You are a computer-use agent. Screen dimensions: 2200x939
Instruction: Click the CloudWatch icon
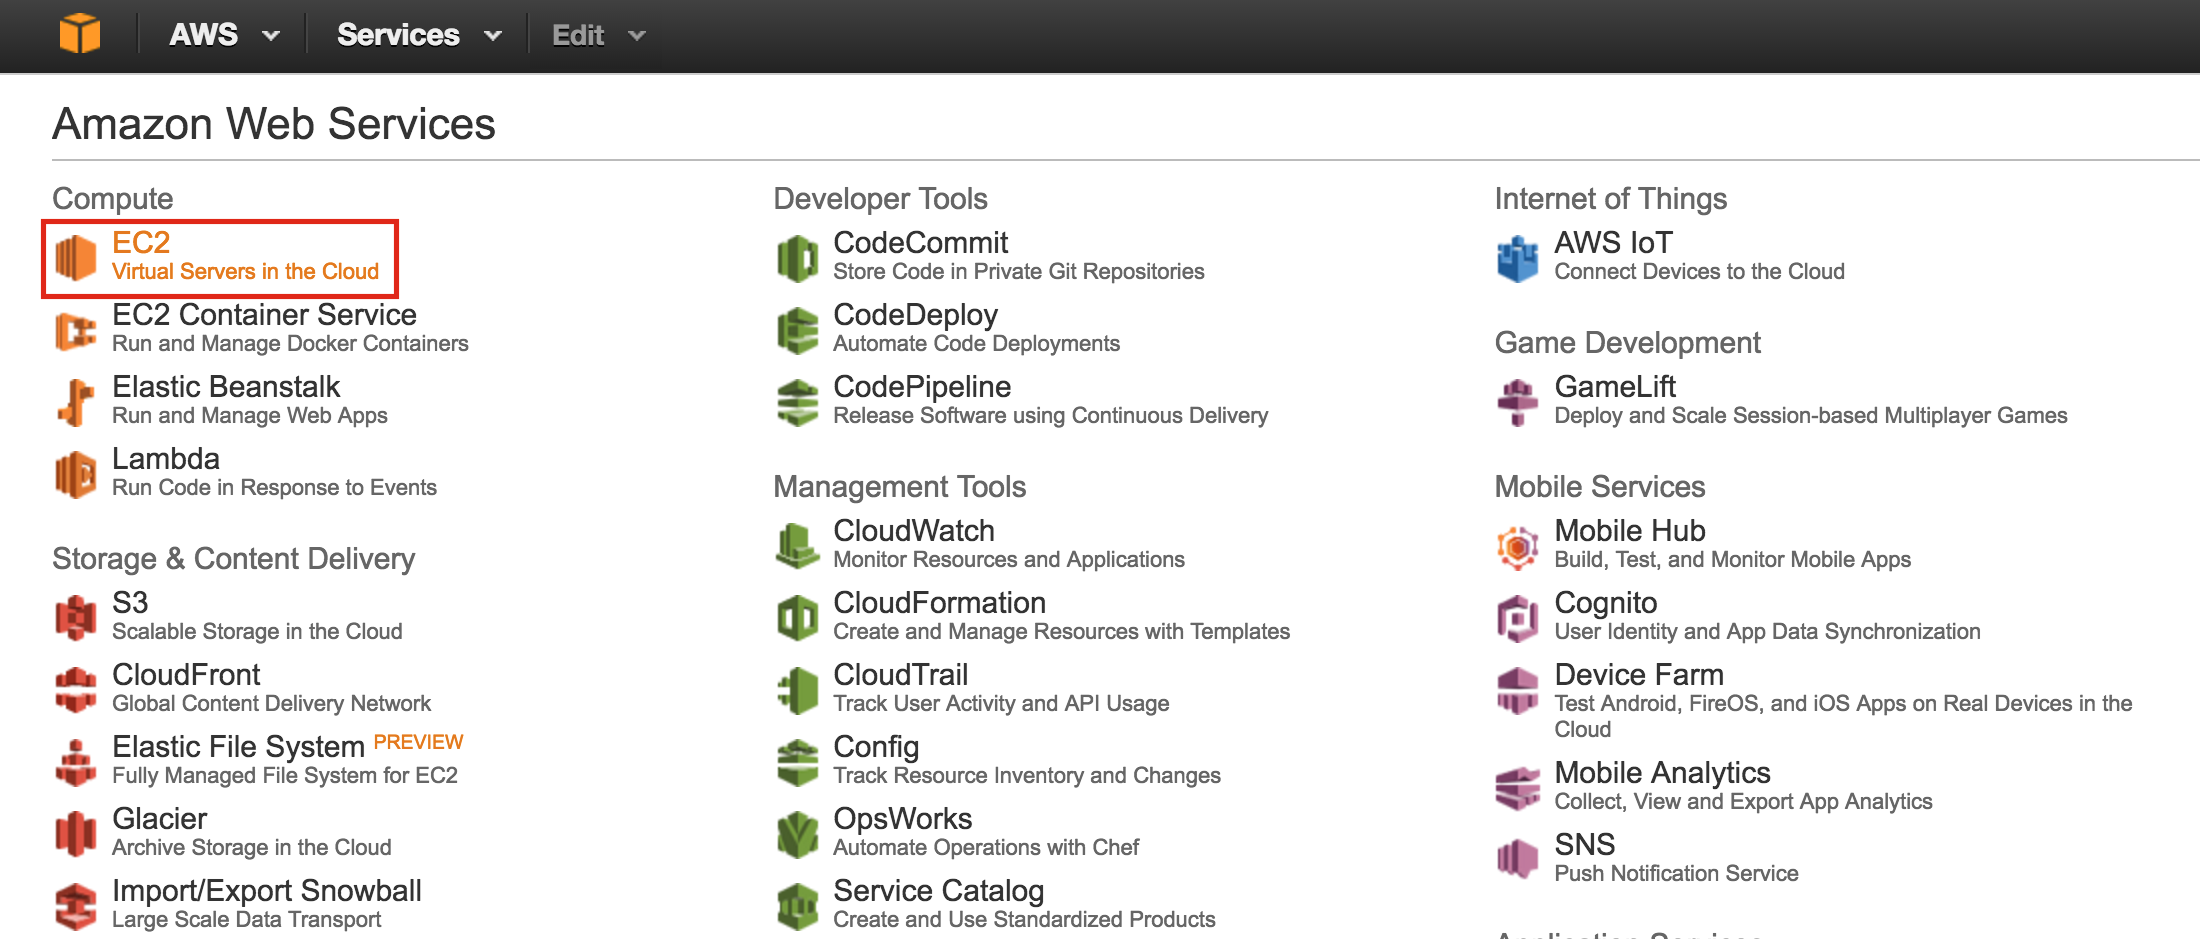pos(798,546)
